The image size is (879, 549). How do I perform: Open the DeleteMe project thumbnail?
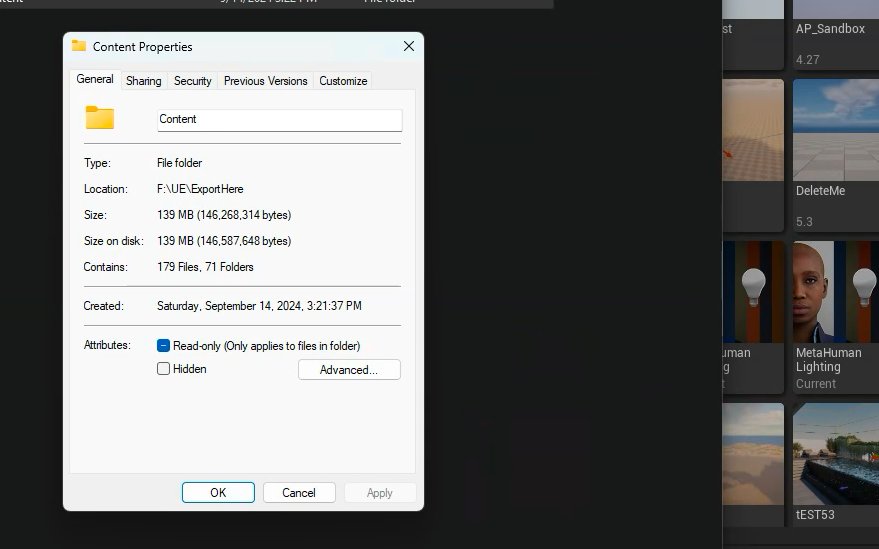point(836,130)
